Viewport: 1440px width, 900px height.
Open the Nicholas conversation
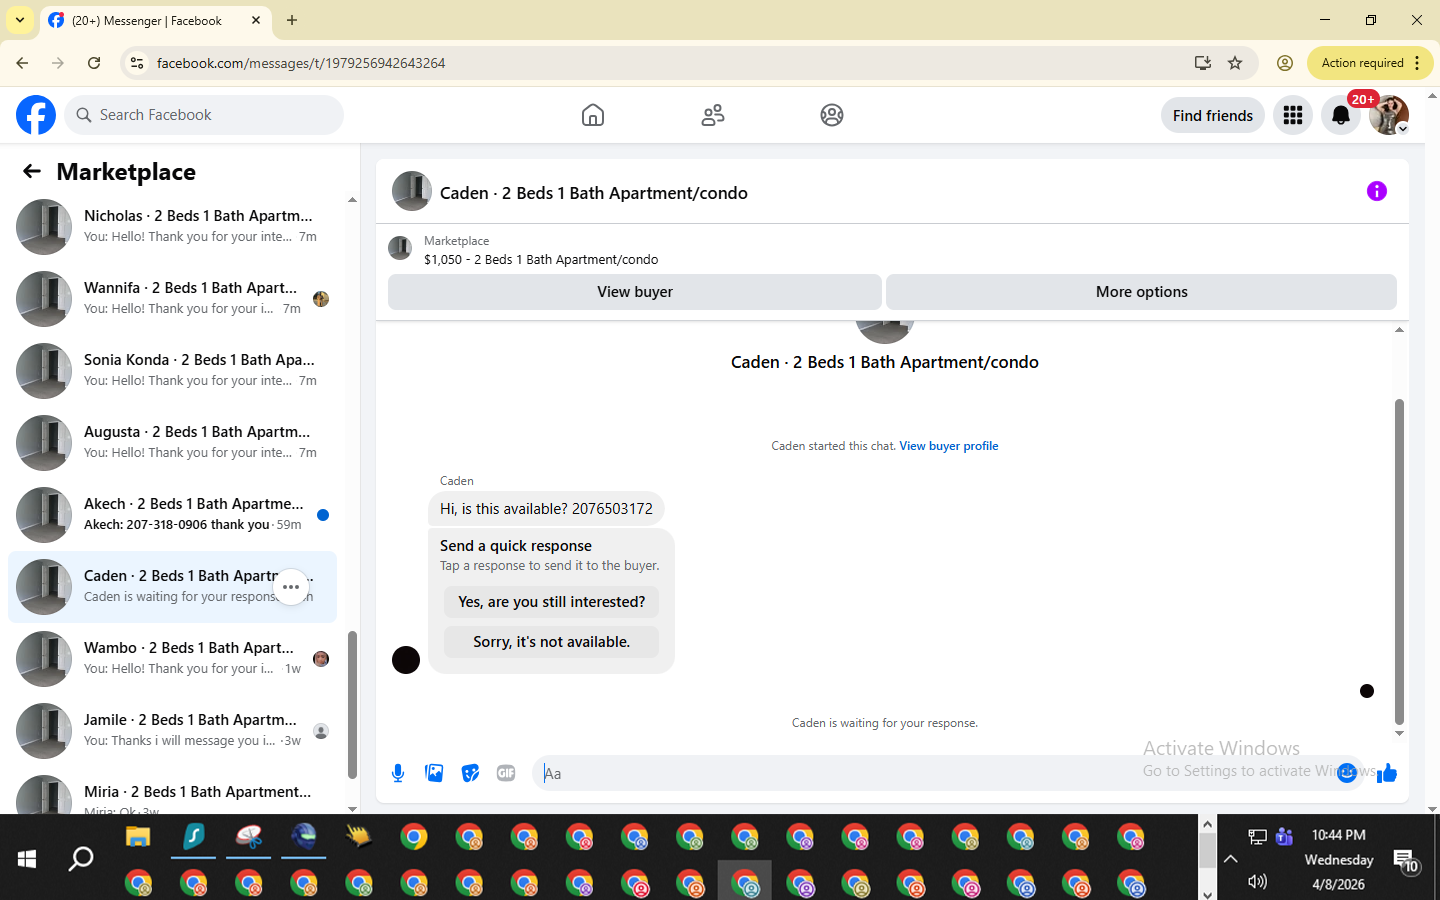pos(172,227)
